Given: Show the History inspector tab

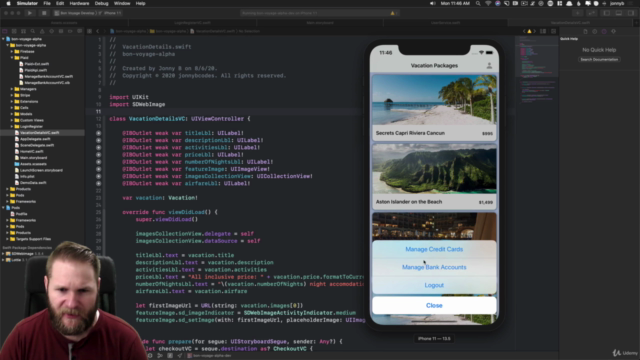Looking at the screenshot, I should point(595,31).
